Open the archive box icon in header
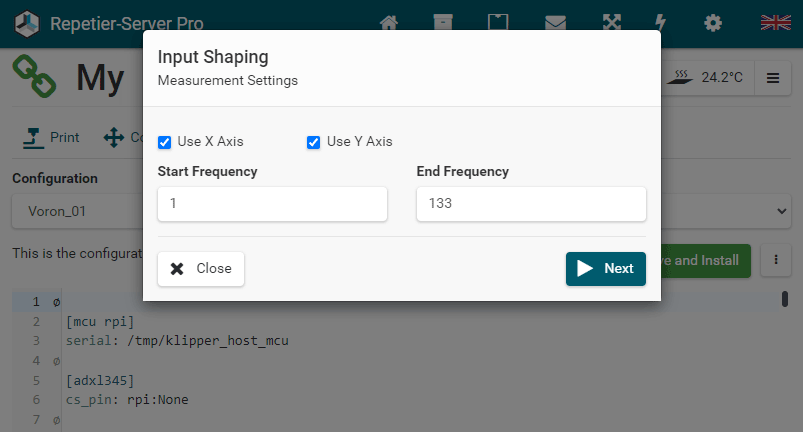Image resolution: width=803 pixels, height=432 pixels. [x=442, y=22]
